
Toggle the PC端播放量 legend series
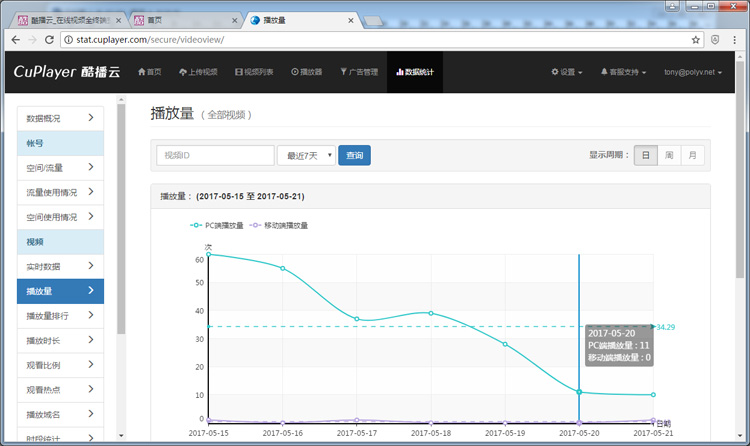click(x=216, y=226)
